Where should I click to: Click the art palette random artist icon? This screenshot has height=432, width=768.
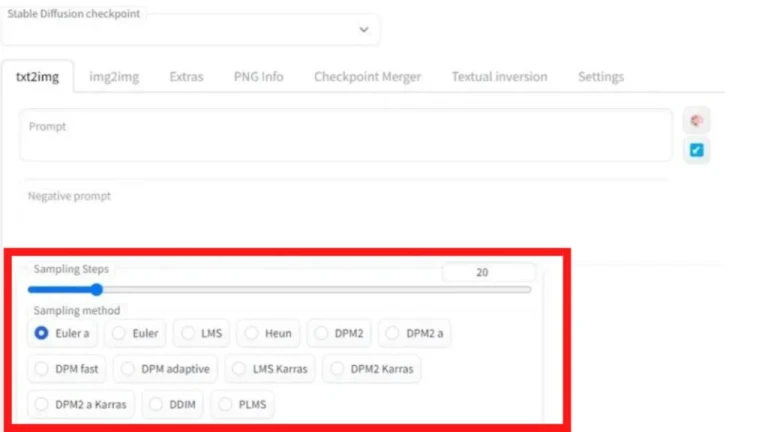pyautogui.click(x=696, y=120)
